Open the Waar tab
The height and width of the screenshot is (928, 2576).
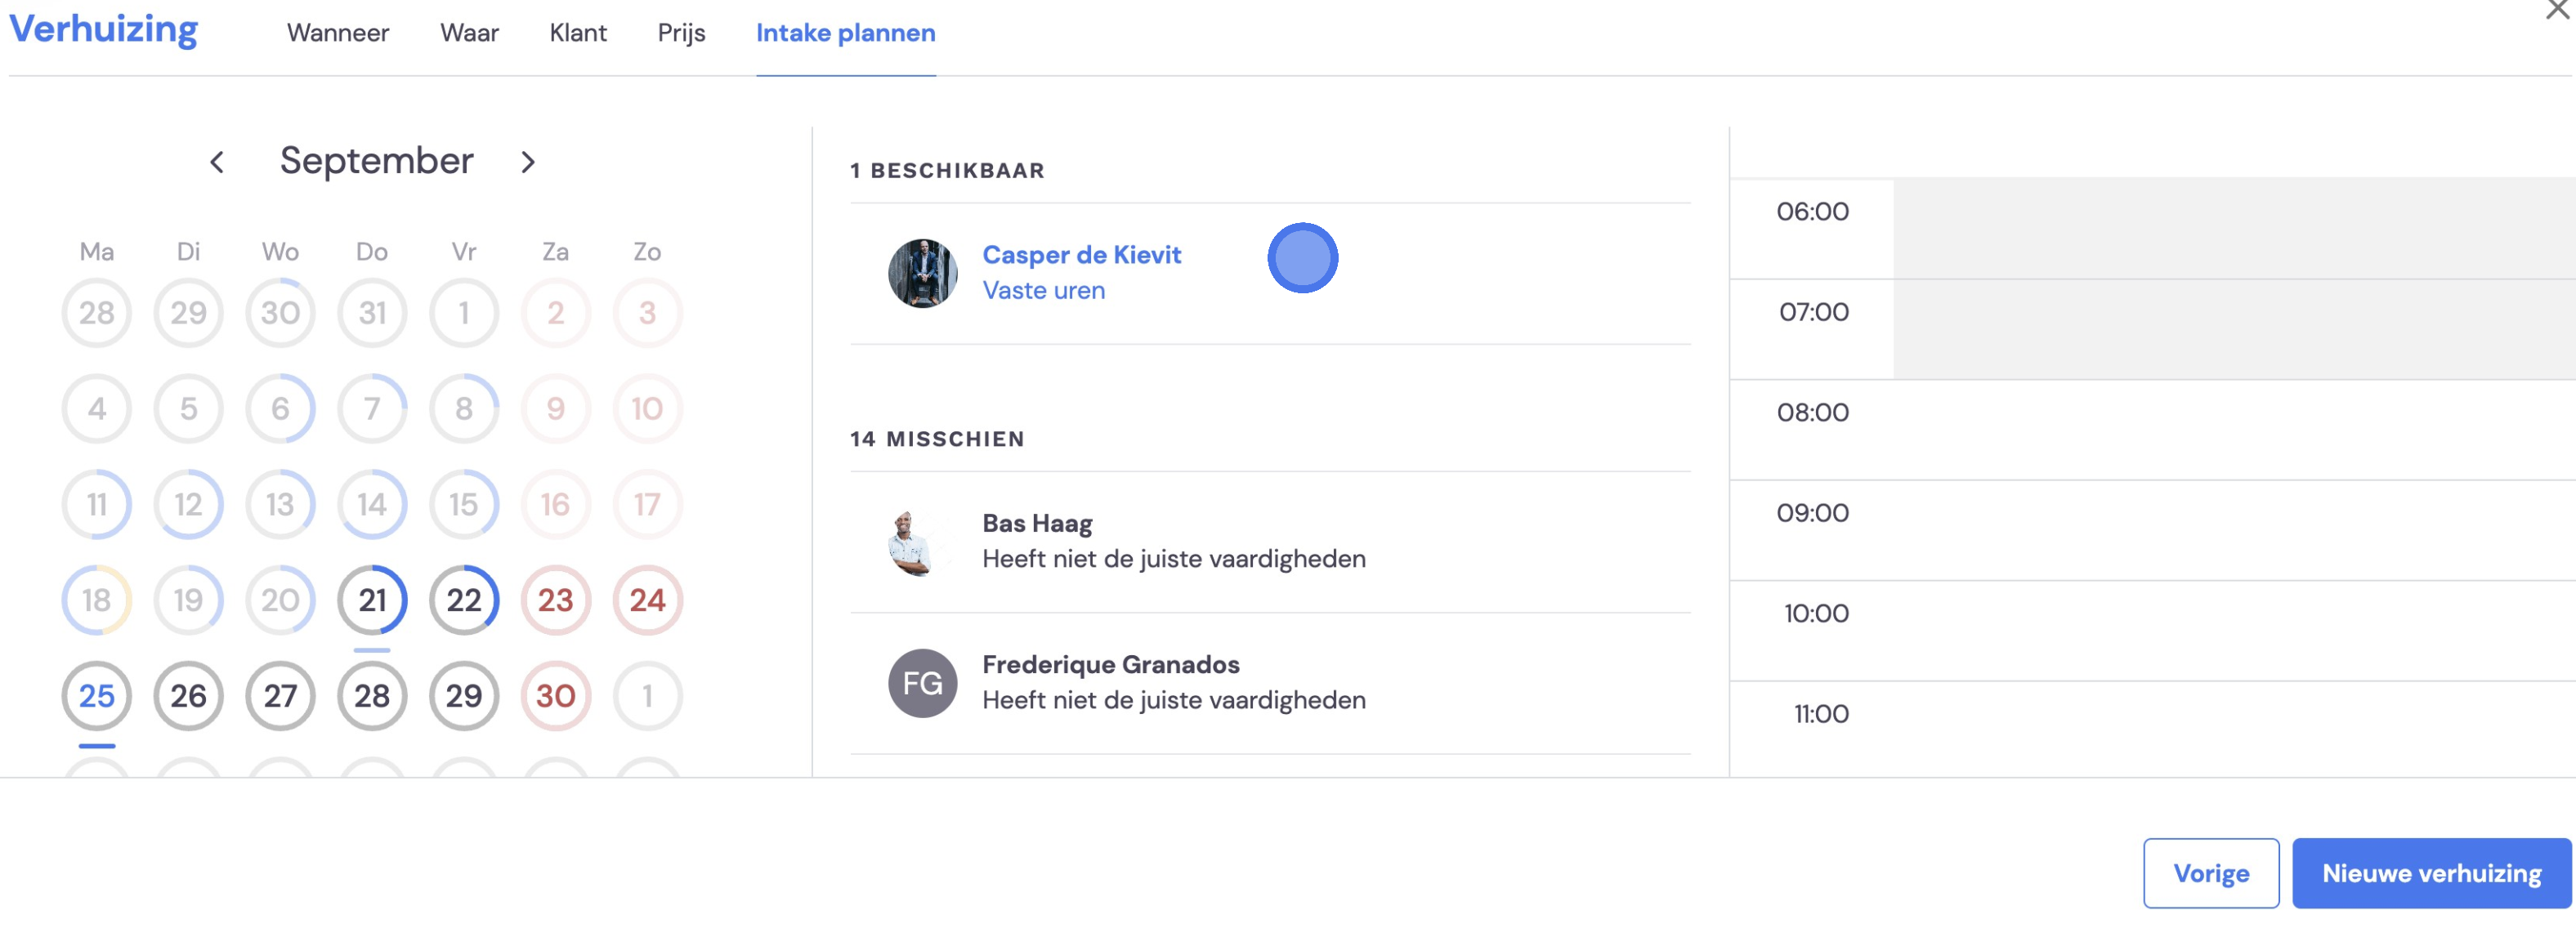click(x=469, y=33)
